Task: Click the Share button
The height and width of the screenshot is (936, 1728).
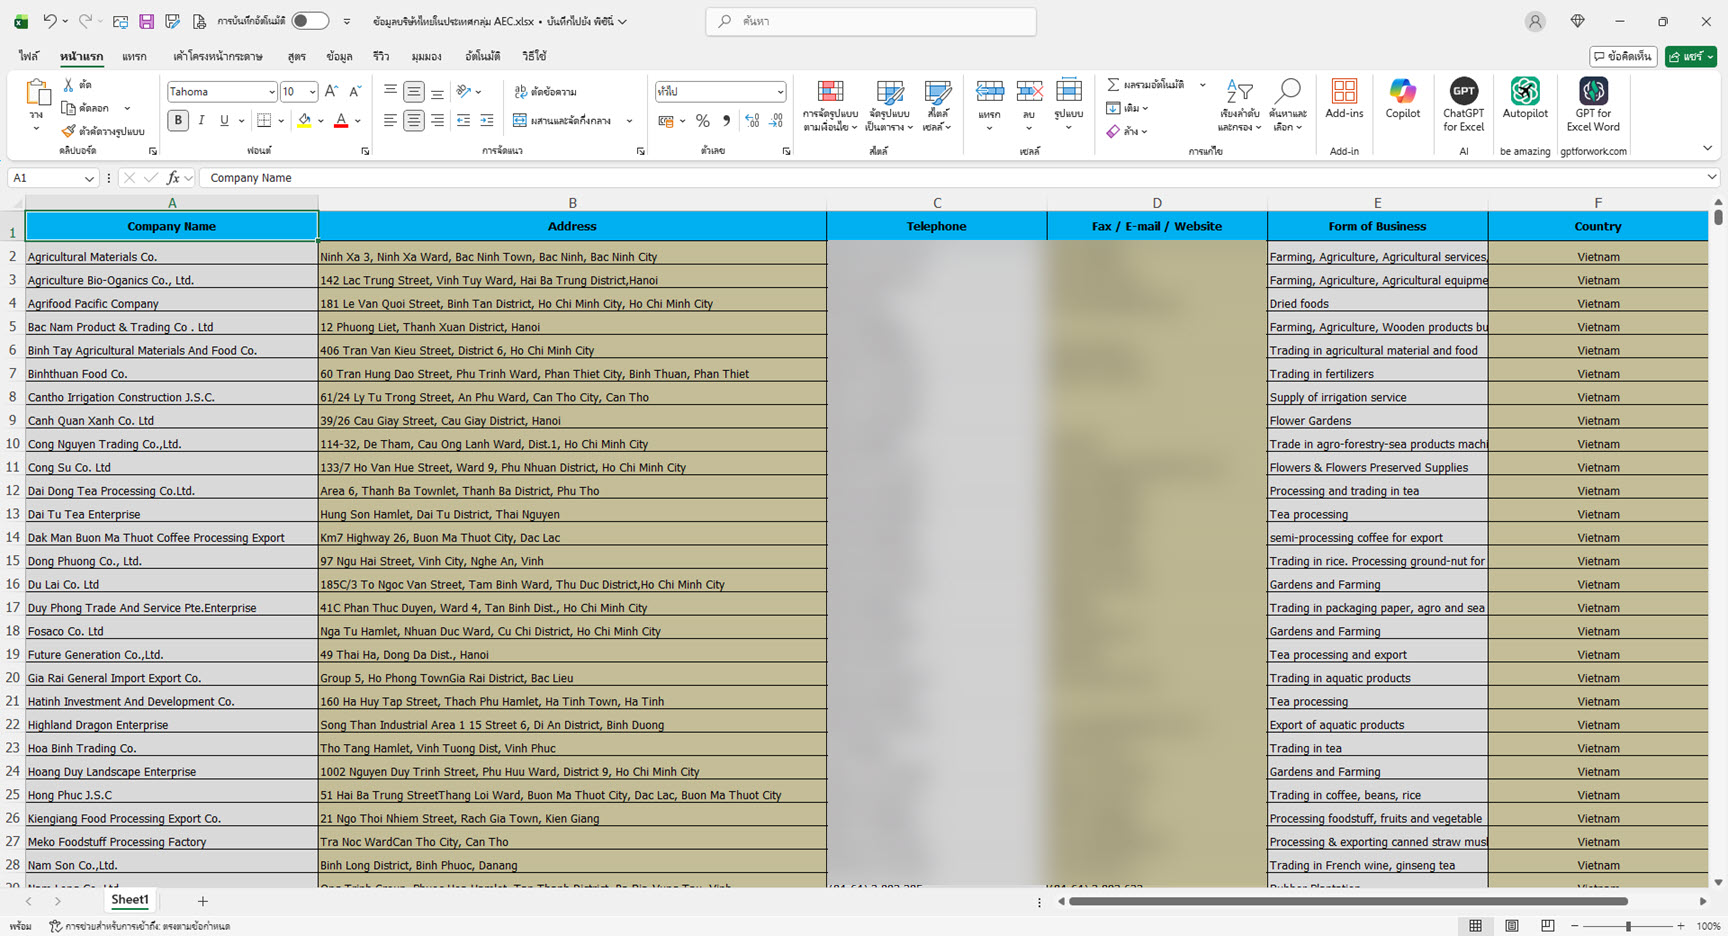Action: click(1689, 57)
